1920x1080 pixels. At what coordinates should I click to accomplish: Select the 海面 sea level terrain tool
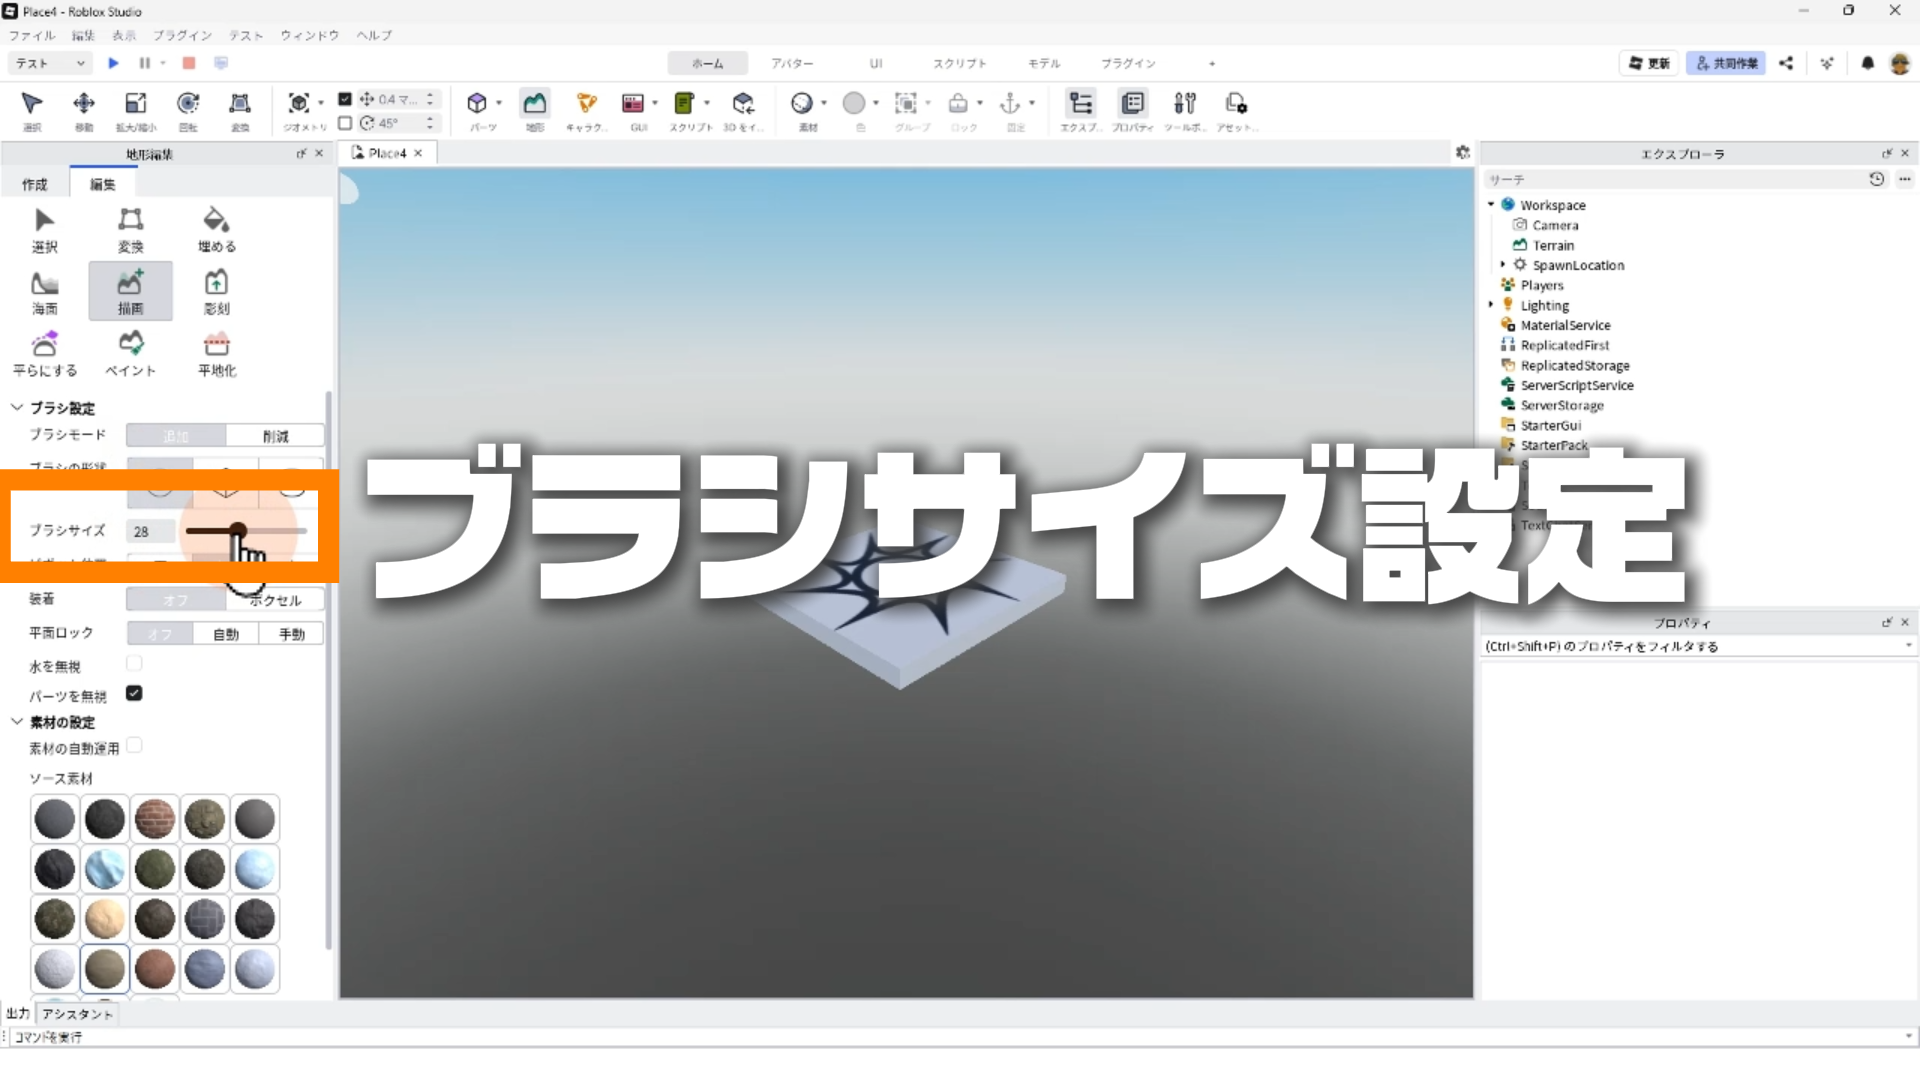pos(44,292)
